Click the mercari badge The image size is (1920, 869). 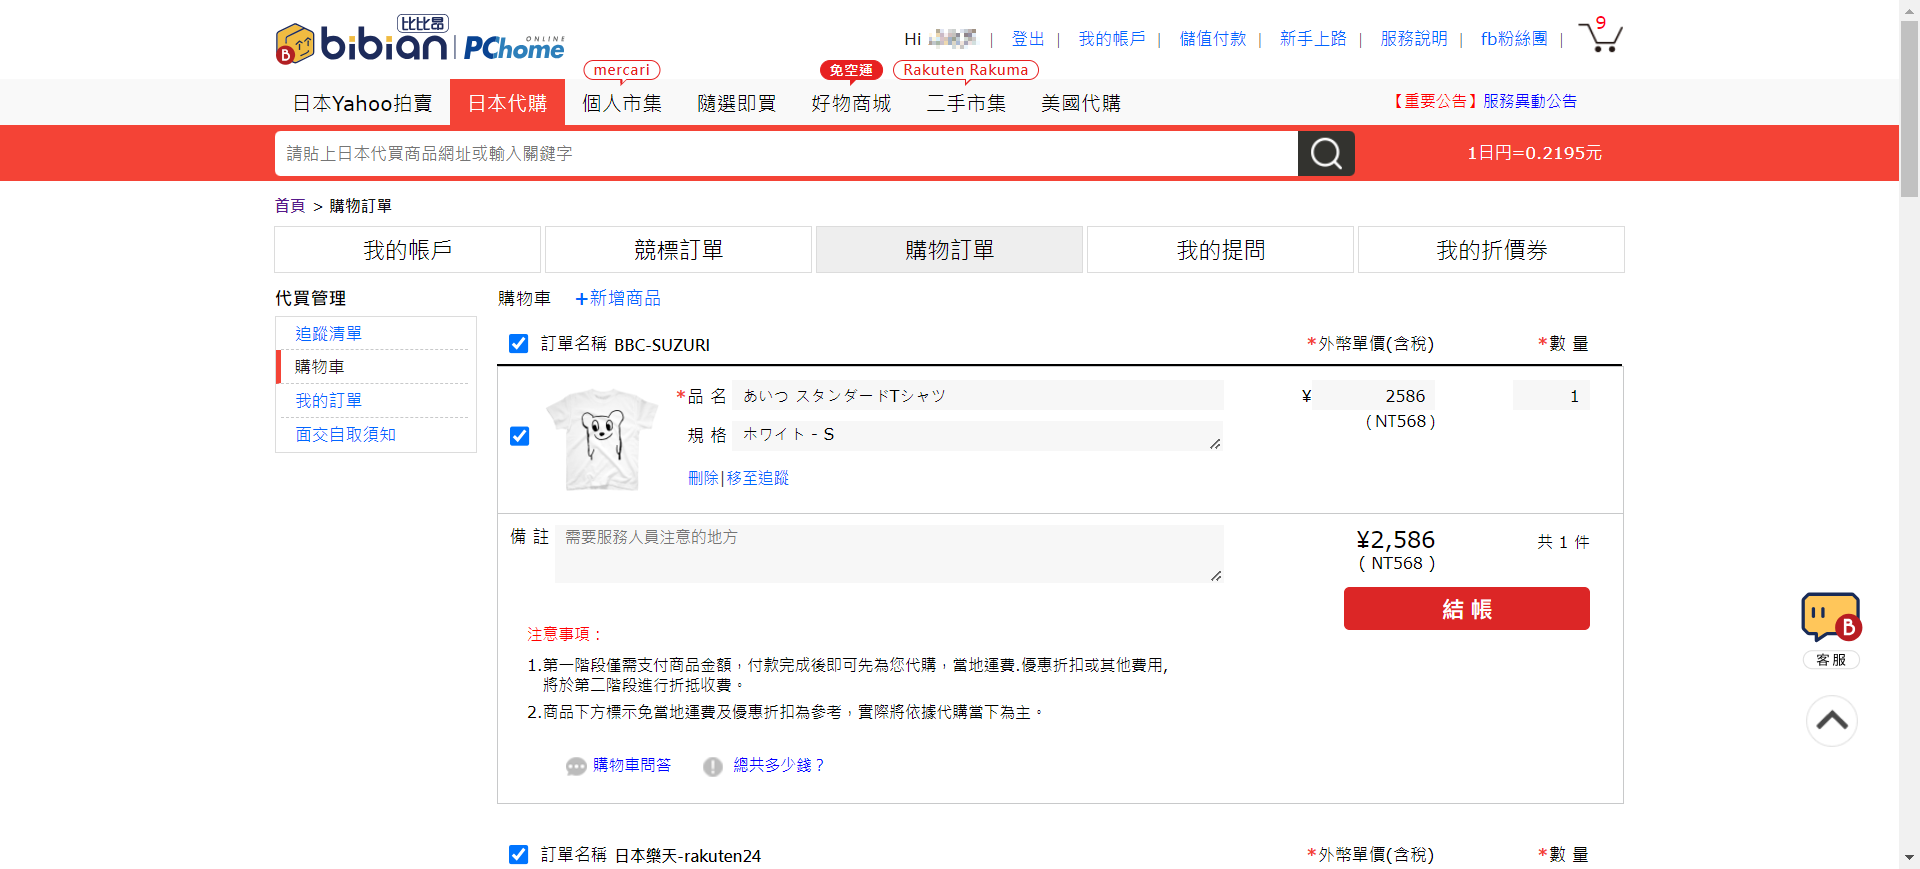pos(621,70)
